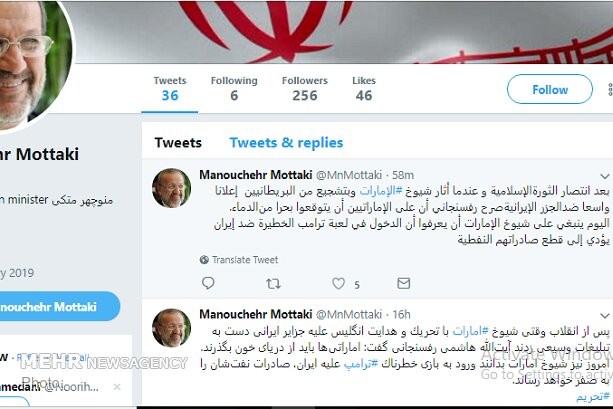The width and height of the screenshot is (613, 409).
Task: Click globe icon next to Translate Tweet
Action: 204,260
